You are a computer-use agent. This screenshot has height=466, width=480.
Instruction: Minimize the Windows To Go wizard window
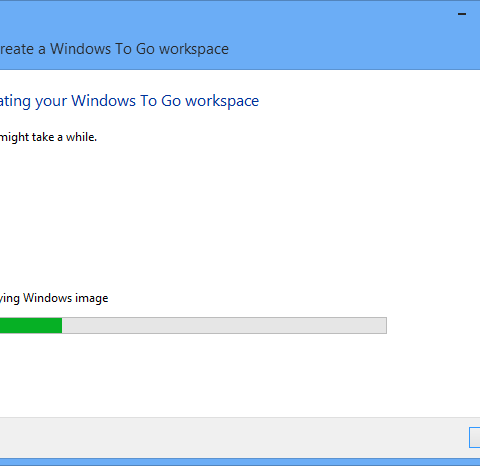click(462, 14)
